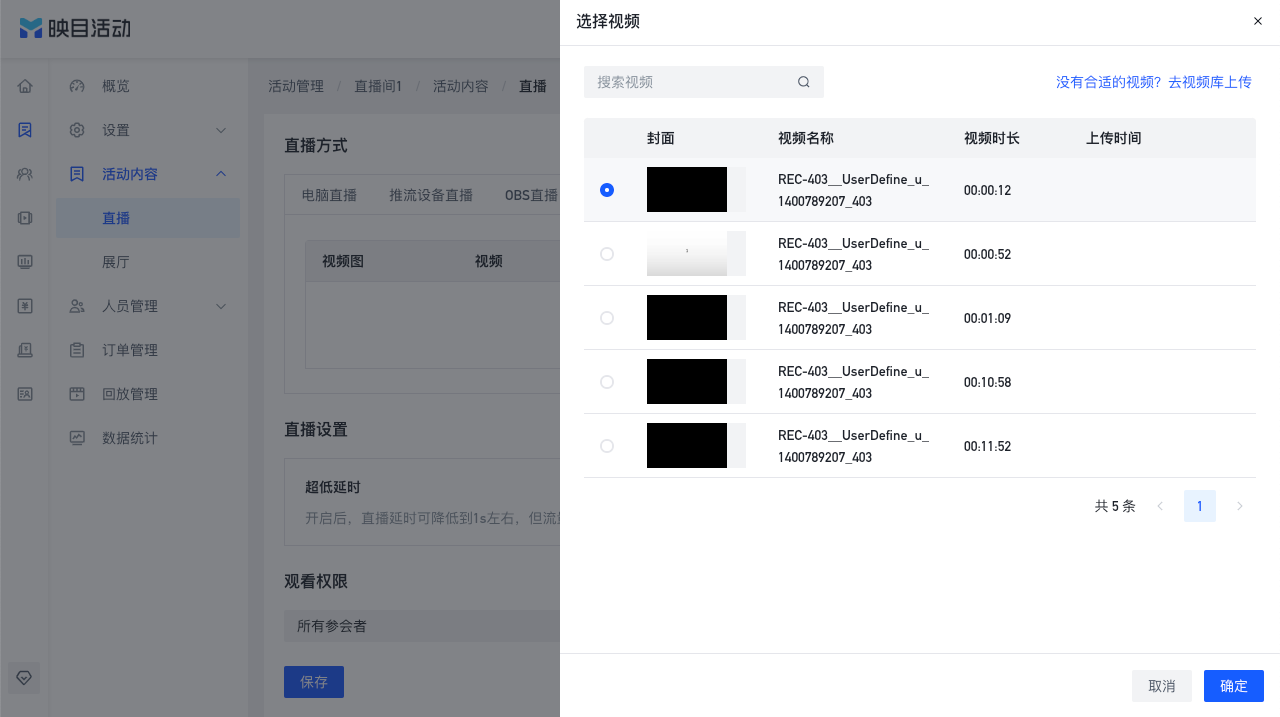Click the 订单管理 clipboard icon

click(77, 350)
